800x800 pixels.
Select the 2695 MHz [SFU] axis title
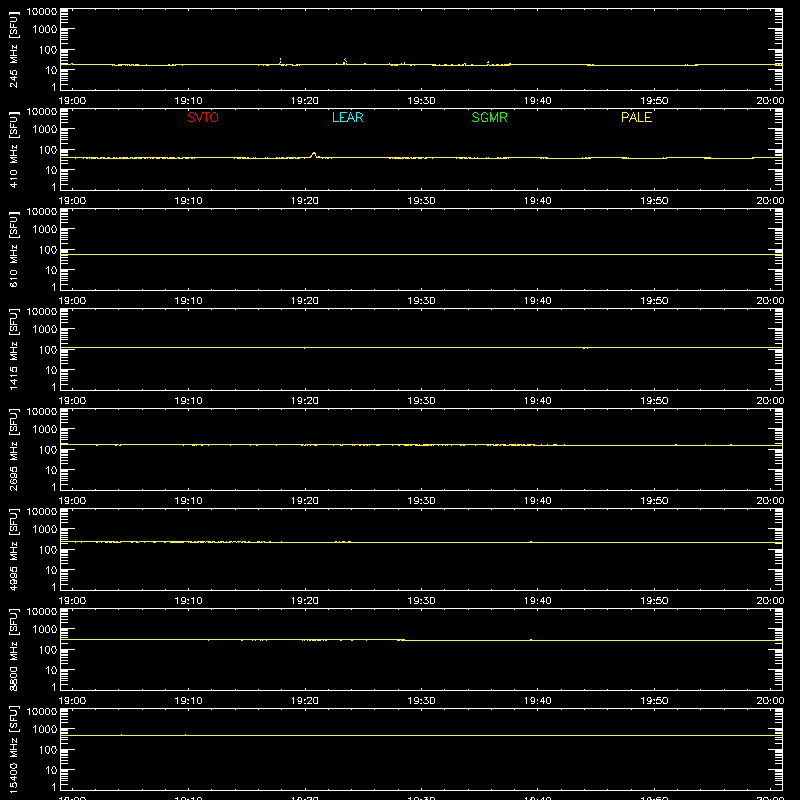tap(13, 449)
